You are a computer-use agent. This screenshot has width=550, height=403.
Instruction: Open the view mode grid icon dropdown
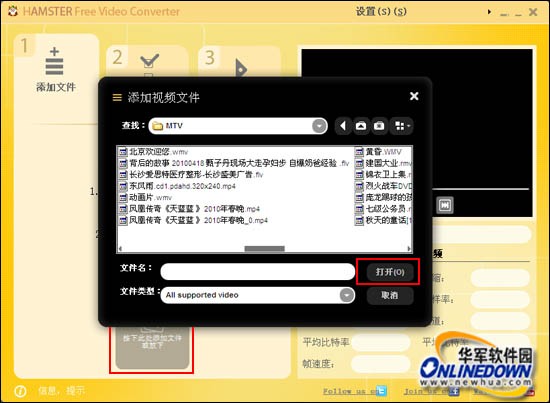[401, 126]
